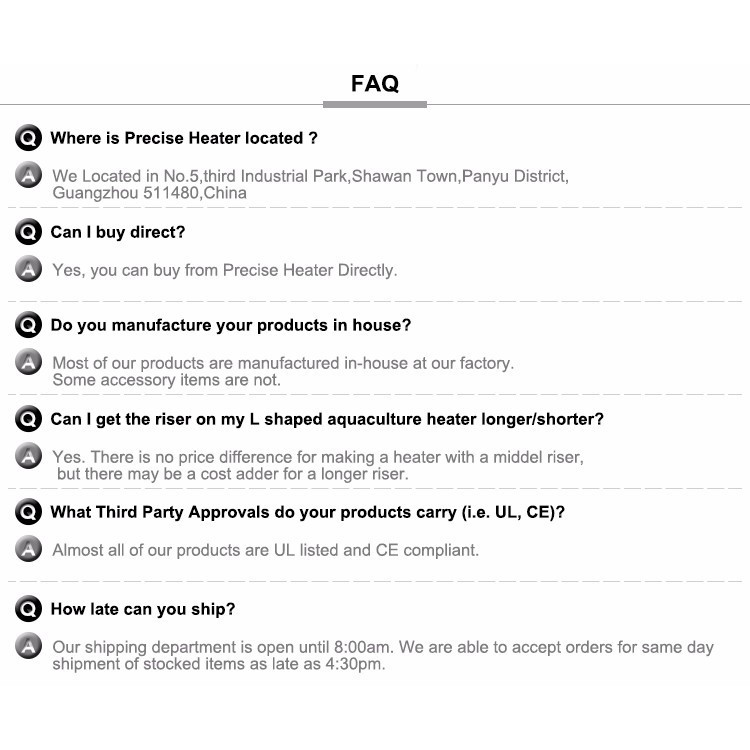Select the A icon beside the shipping department answer
This screenshot has width=750, height=750.
click(28, 646)
